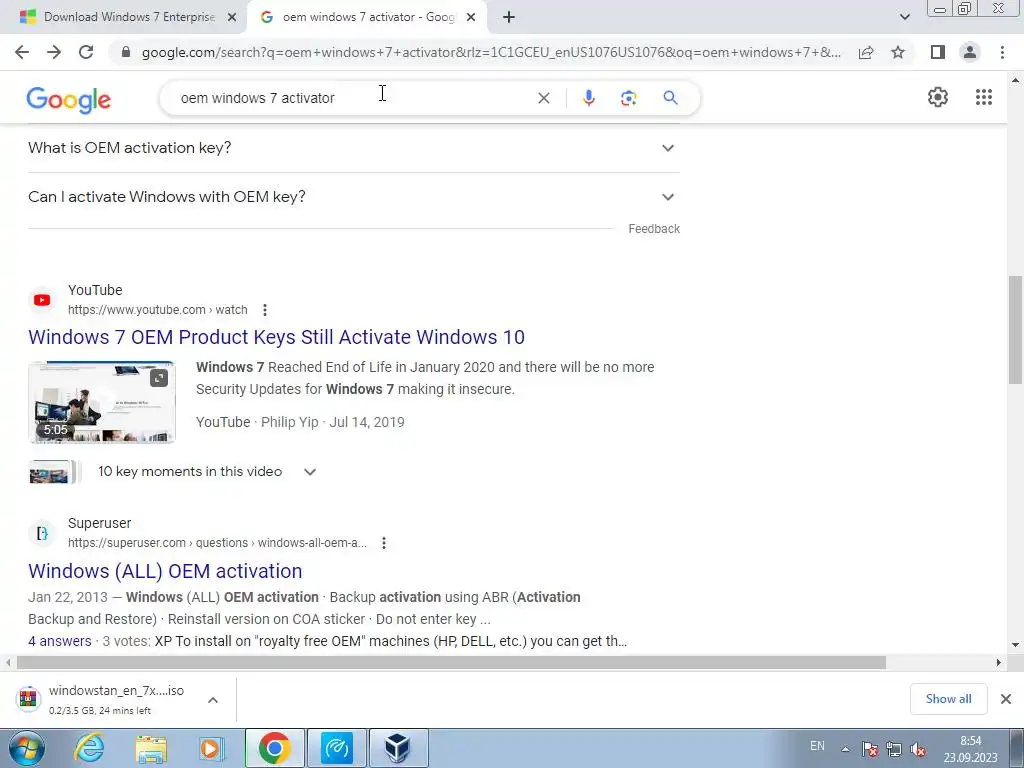Click the Action Center flag icon
This screenshot has width=1024, height=768.
[x=870, y=749]
